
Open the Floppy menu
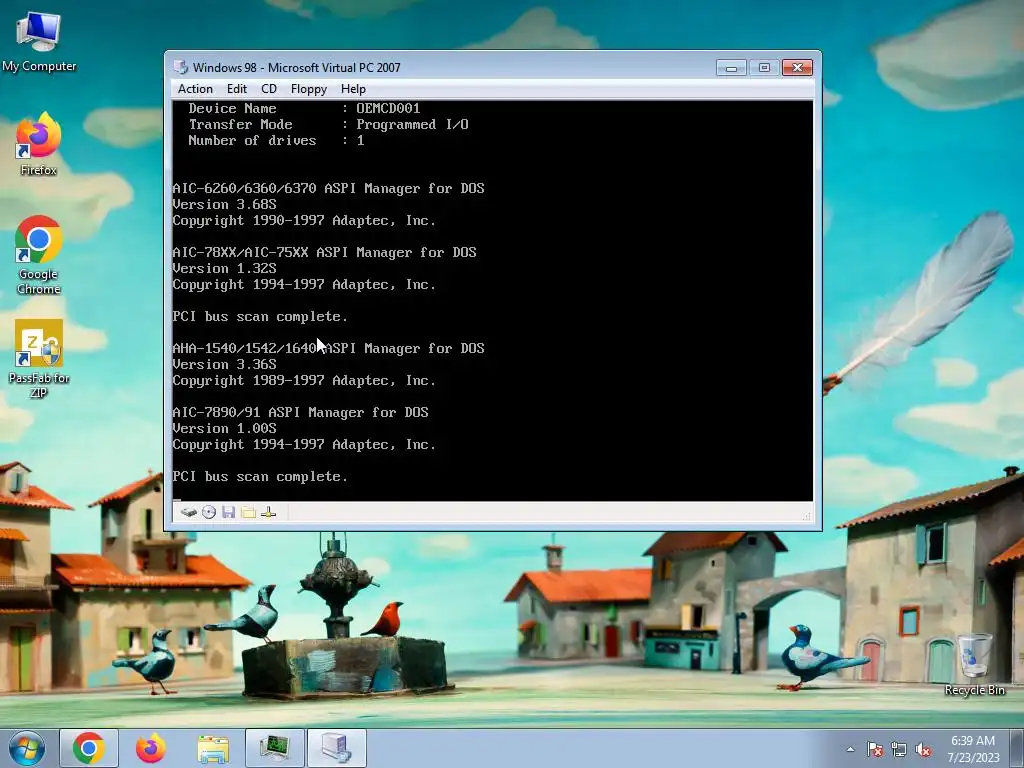click(308, 89)
